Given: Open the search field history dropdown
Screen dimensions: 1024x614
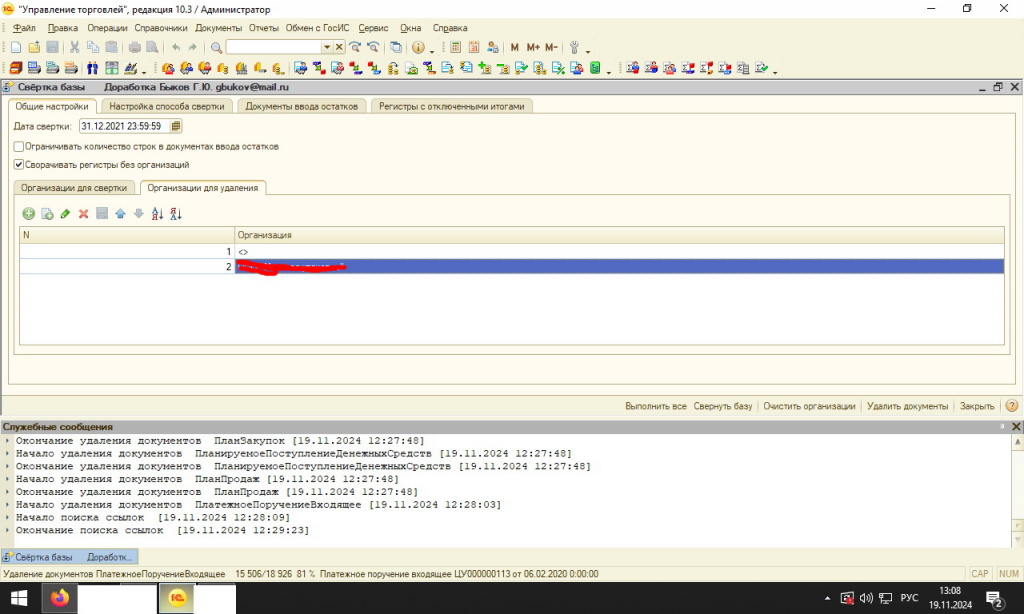Looking at the screenshot, I should pos(327,47).
